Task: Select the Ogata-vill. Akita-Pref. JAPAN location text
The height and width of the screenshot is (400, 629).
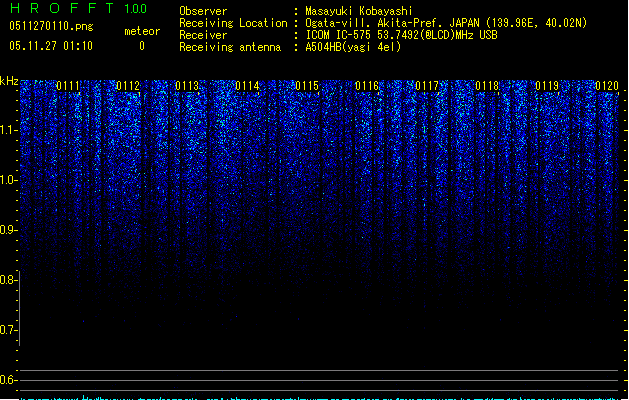Action: coord(446,23)
